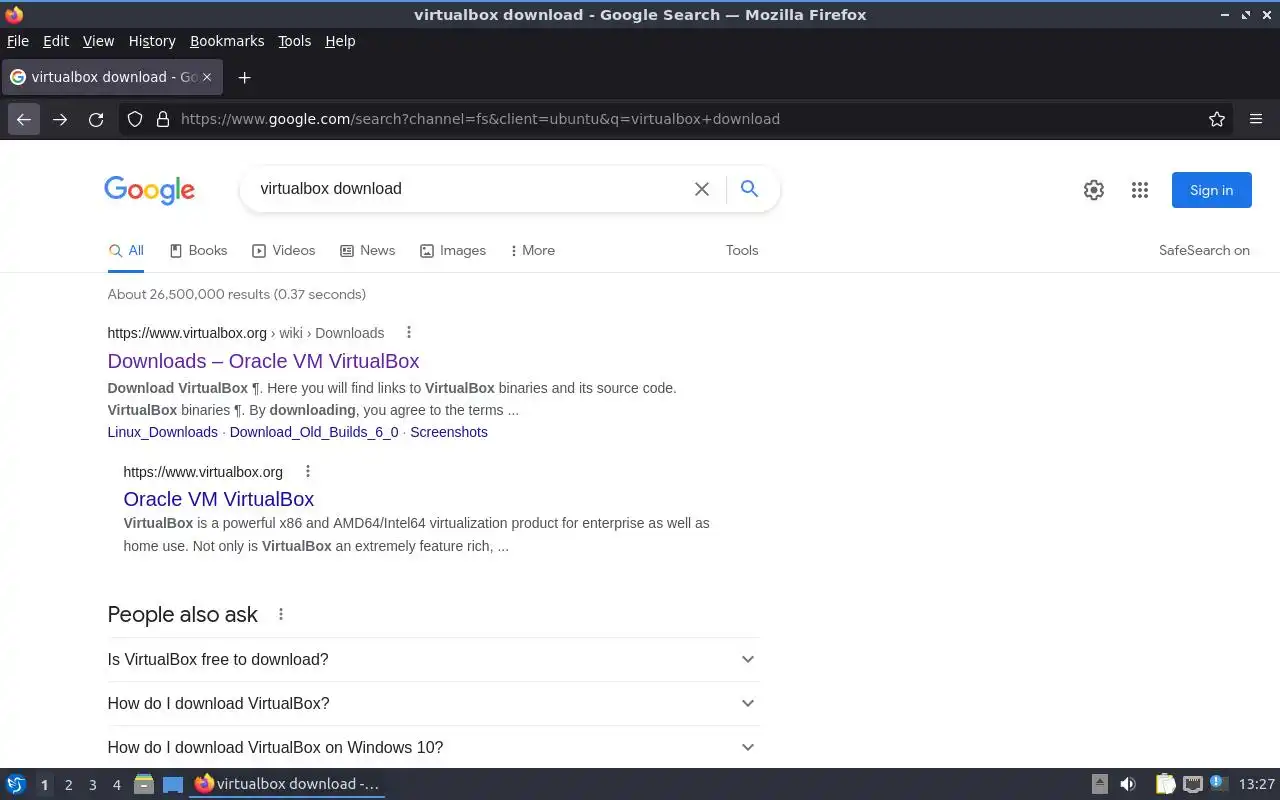
Task: Switch to virtual desktop 2
Action: [69, 785]
